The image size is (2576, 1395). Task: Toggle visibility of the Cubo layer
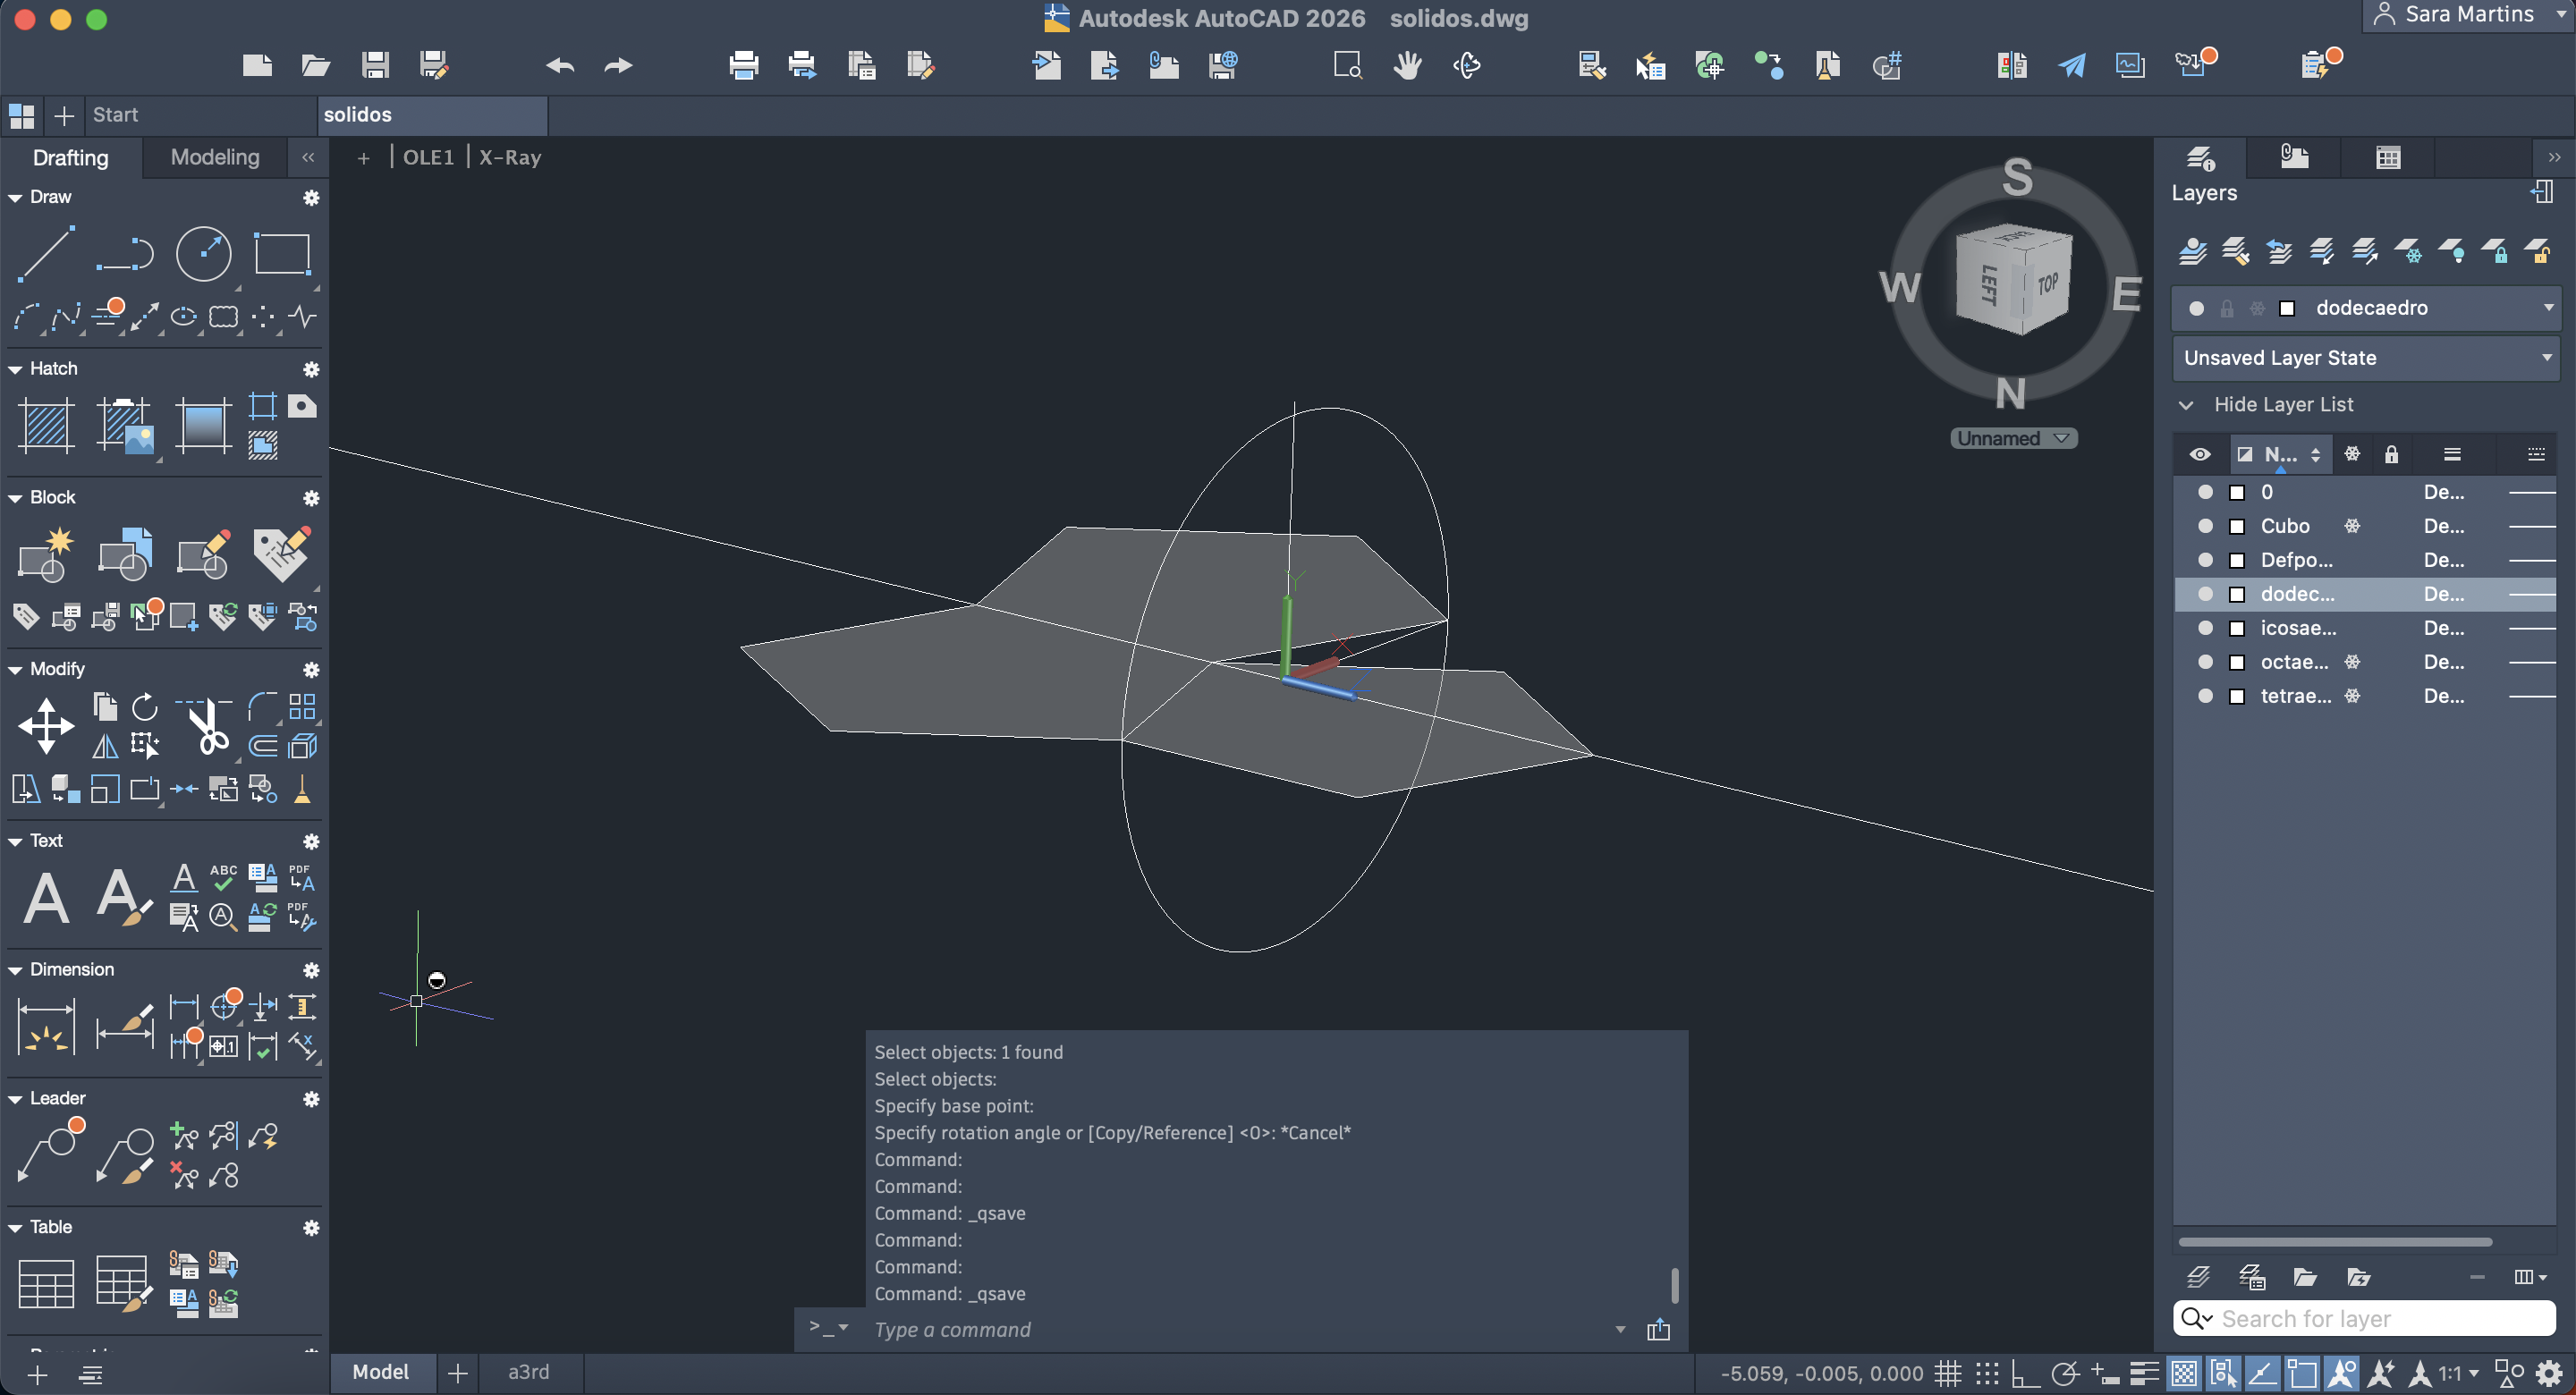pos(2204,526)
